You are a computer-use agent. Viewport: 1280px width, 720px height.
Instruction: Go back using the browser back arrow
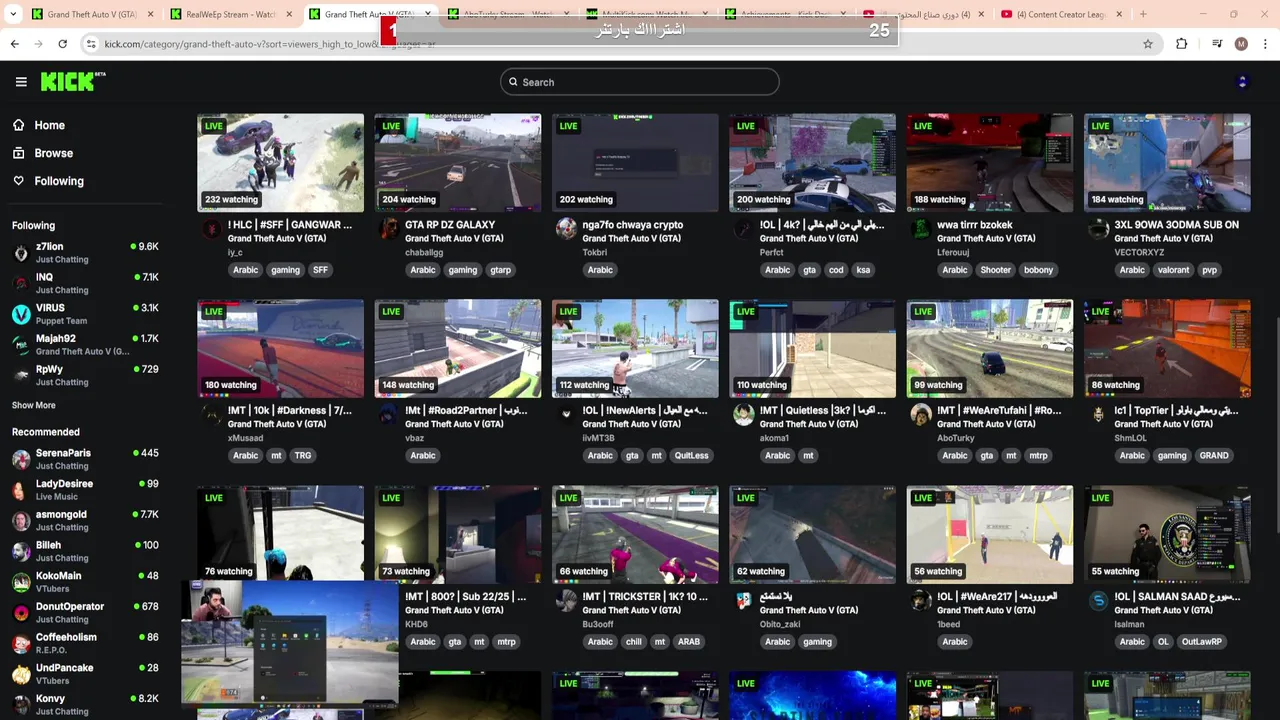tap(14, 44)
